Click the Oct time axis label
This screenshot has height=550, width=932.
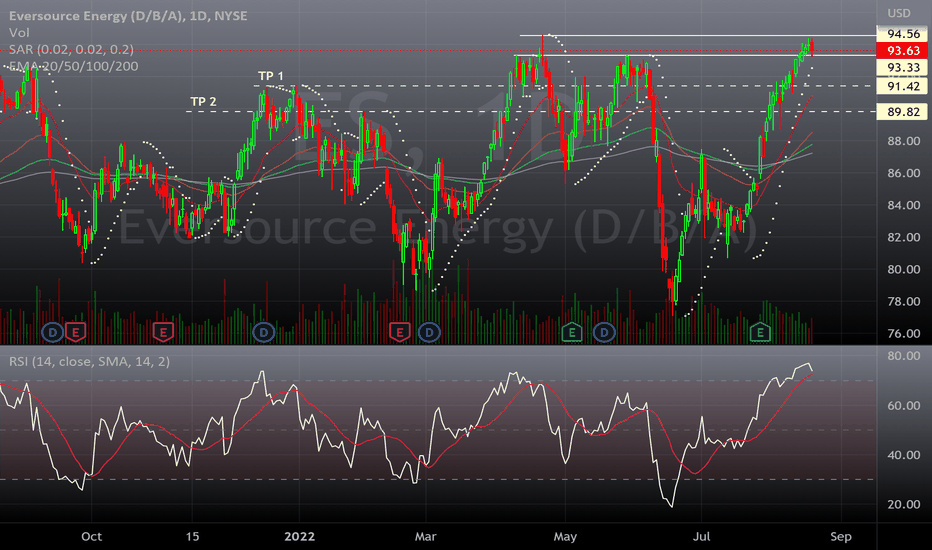[92, 536]
